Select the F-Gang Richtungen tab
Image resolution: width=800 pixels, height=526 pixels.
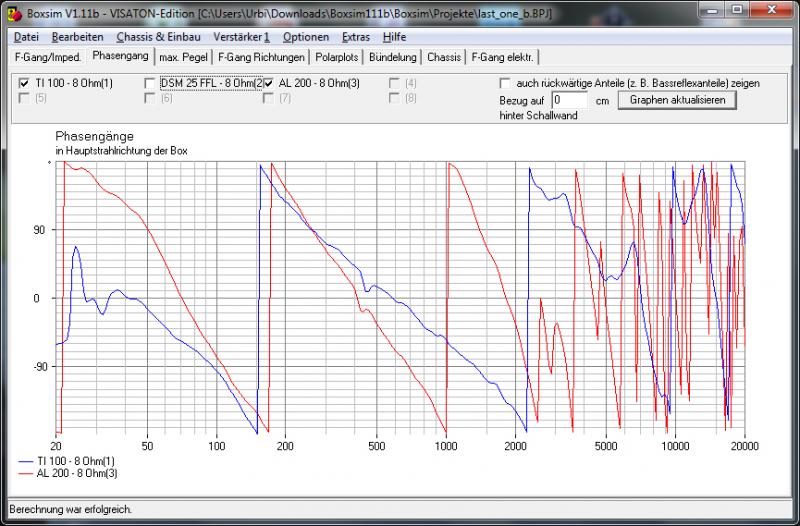(261, 57)
